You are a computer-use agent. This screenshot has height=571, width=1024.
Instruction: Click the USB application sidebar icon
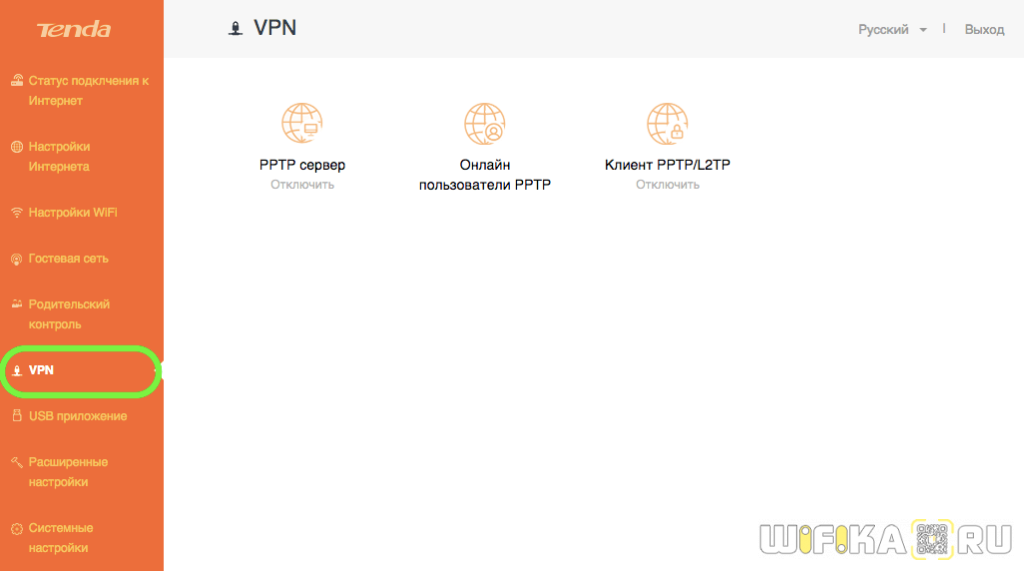(16, 416)
